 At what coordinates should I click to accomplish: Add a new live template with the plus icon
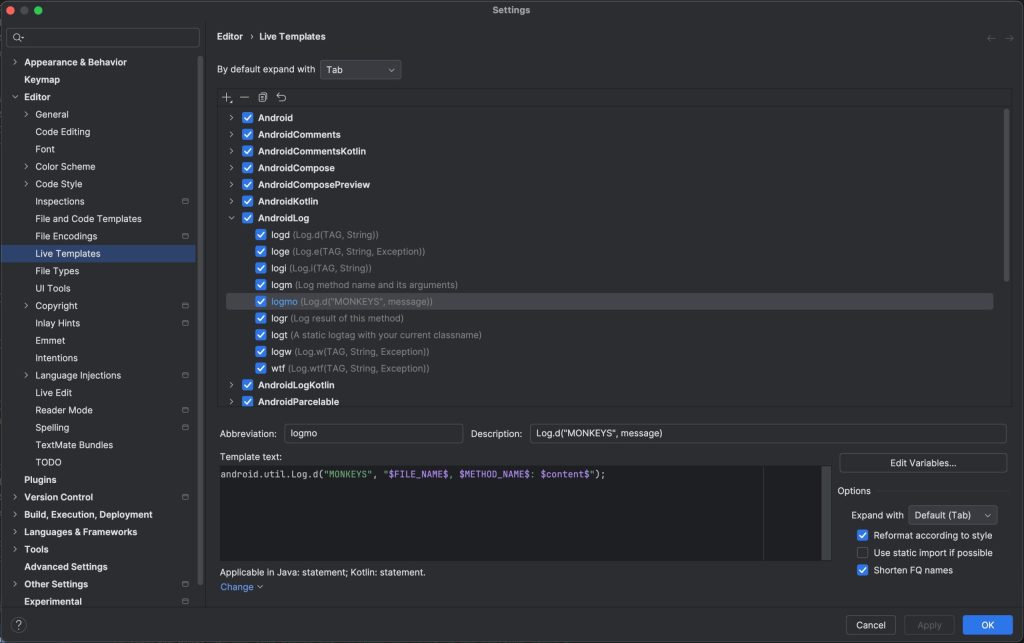pos(226,97)
